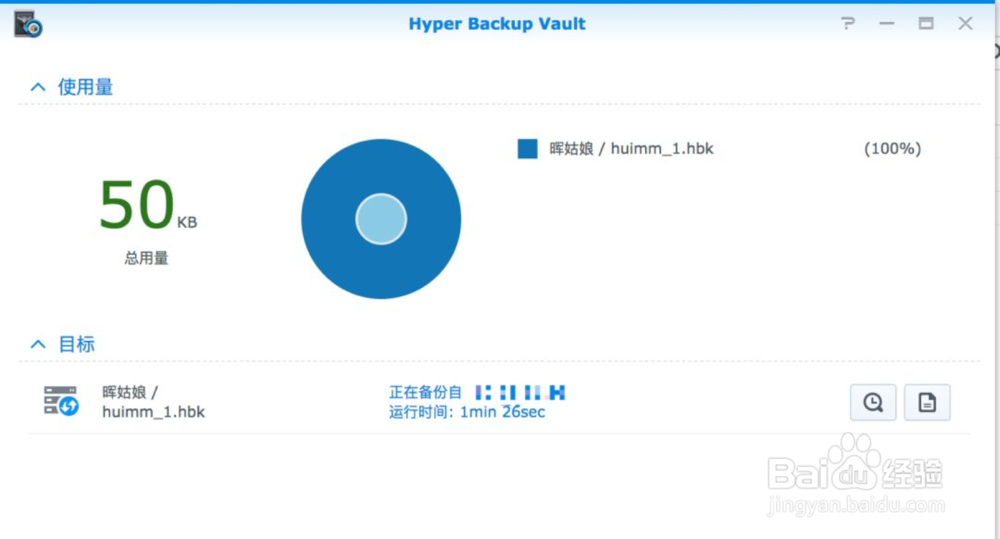Viewport: 1000px width, 539px height.
Task: Click the 使用量 section heading
Action: (85, 87)
